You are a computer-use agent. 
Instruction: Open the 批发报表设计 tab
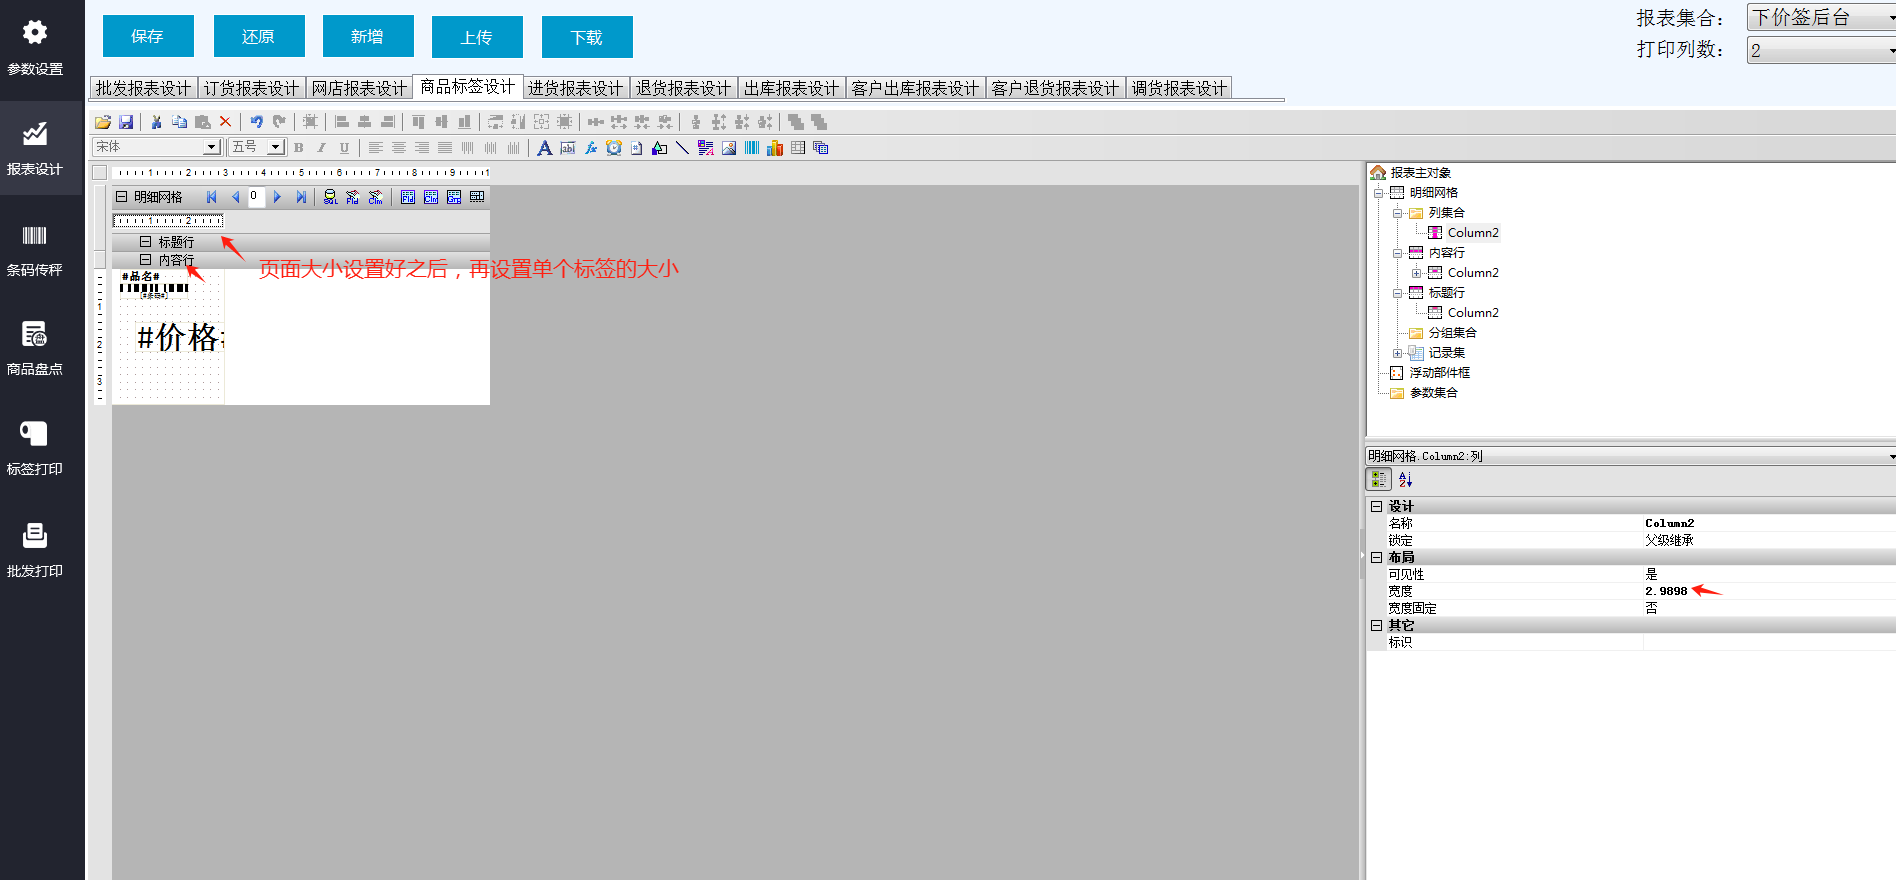tap(143, 89)
